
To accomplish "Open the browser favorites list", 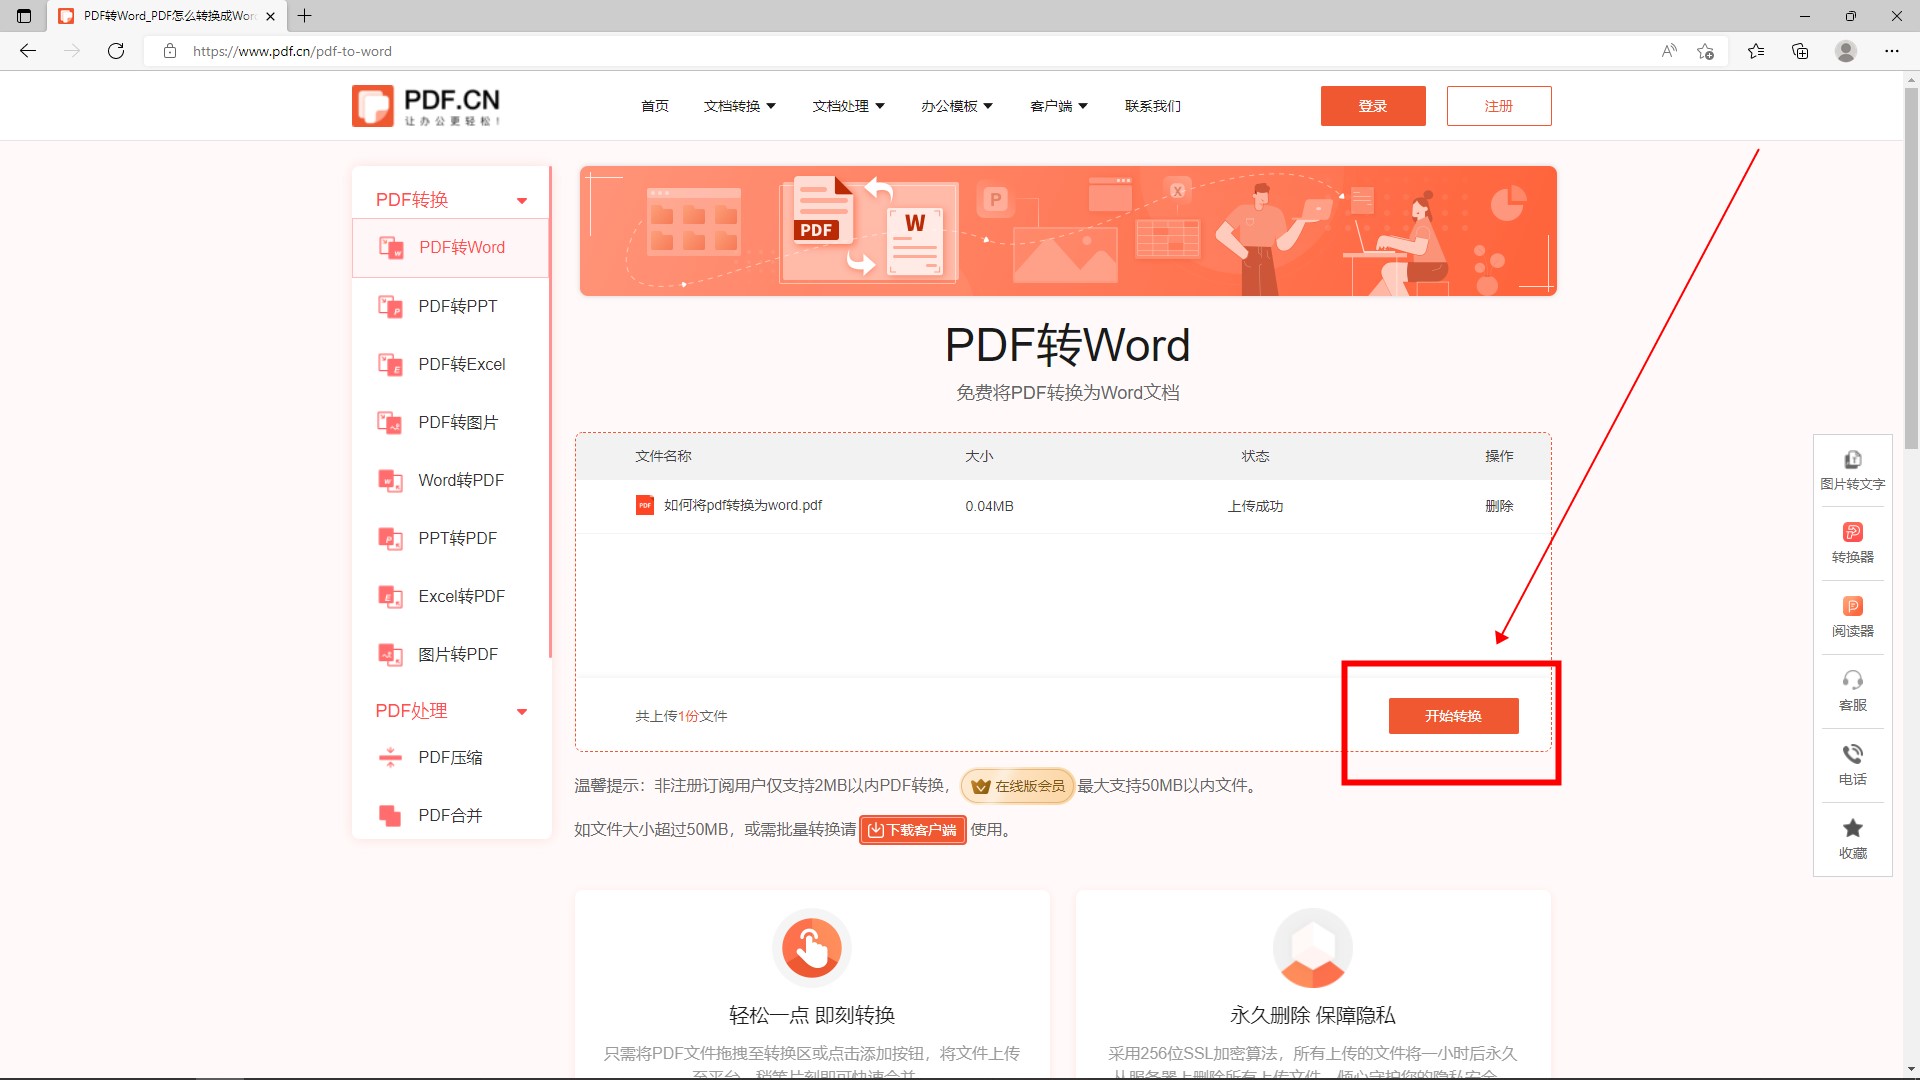I will [x=1756, y=51].
